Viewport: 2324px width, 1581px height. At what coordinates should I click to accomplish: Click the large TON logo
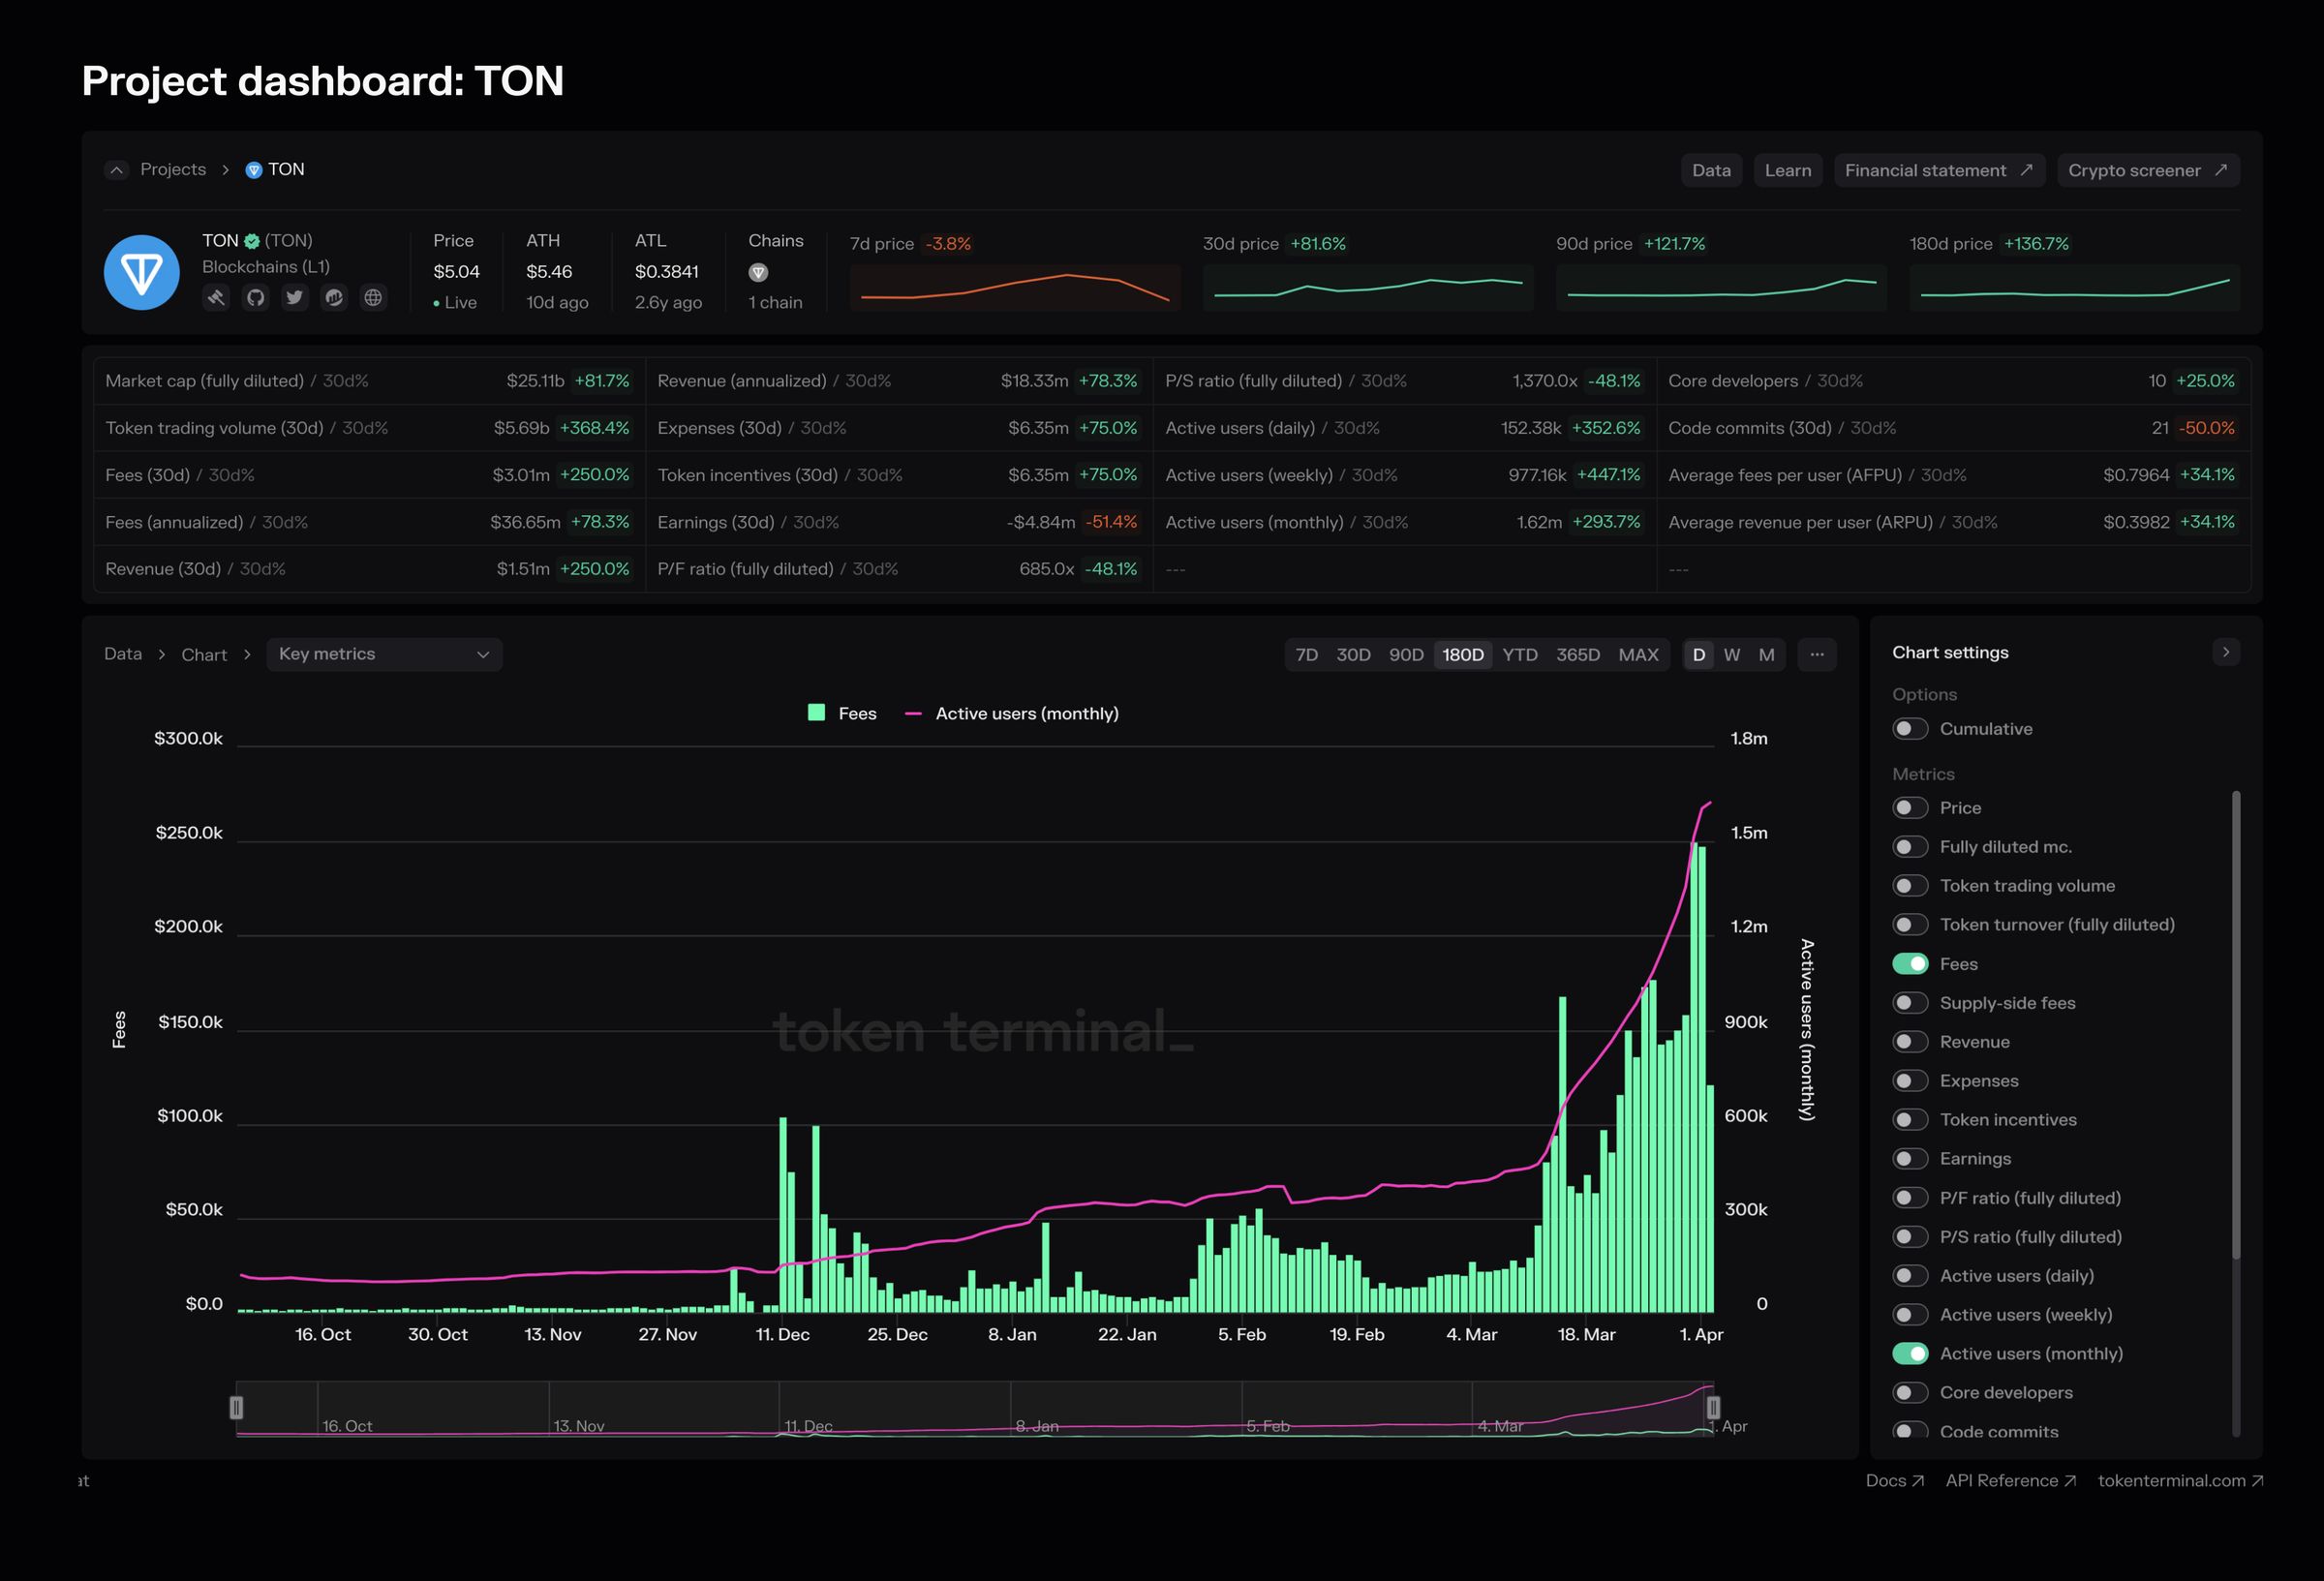142,272
